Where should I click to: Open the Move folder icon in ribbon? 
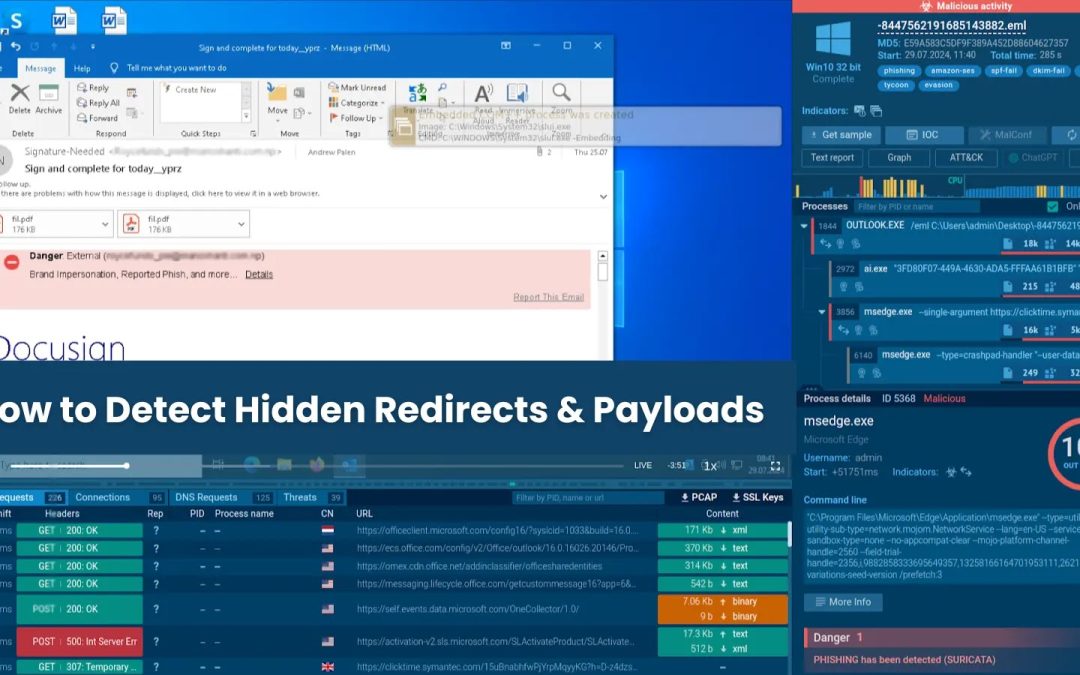277,92
